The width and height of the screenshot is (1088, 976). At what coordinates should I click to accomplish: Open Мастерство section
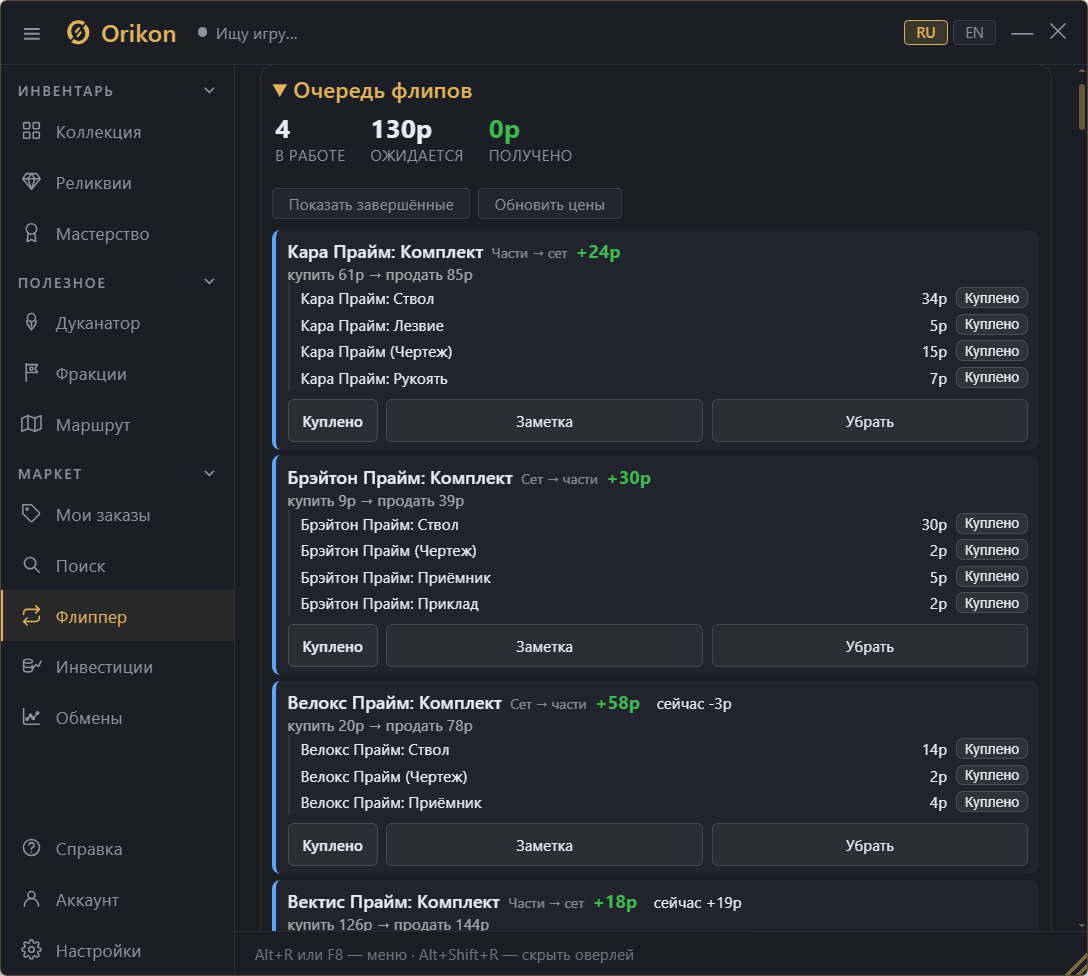[117, 234]
